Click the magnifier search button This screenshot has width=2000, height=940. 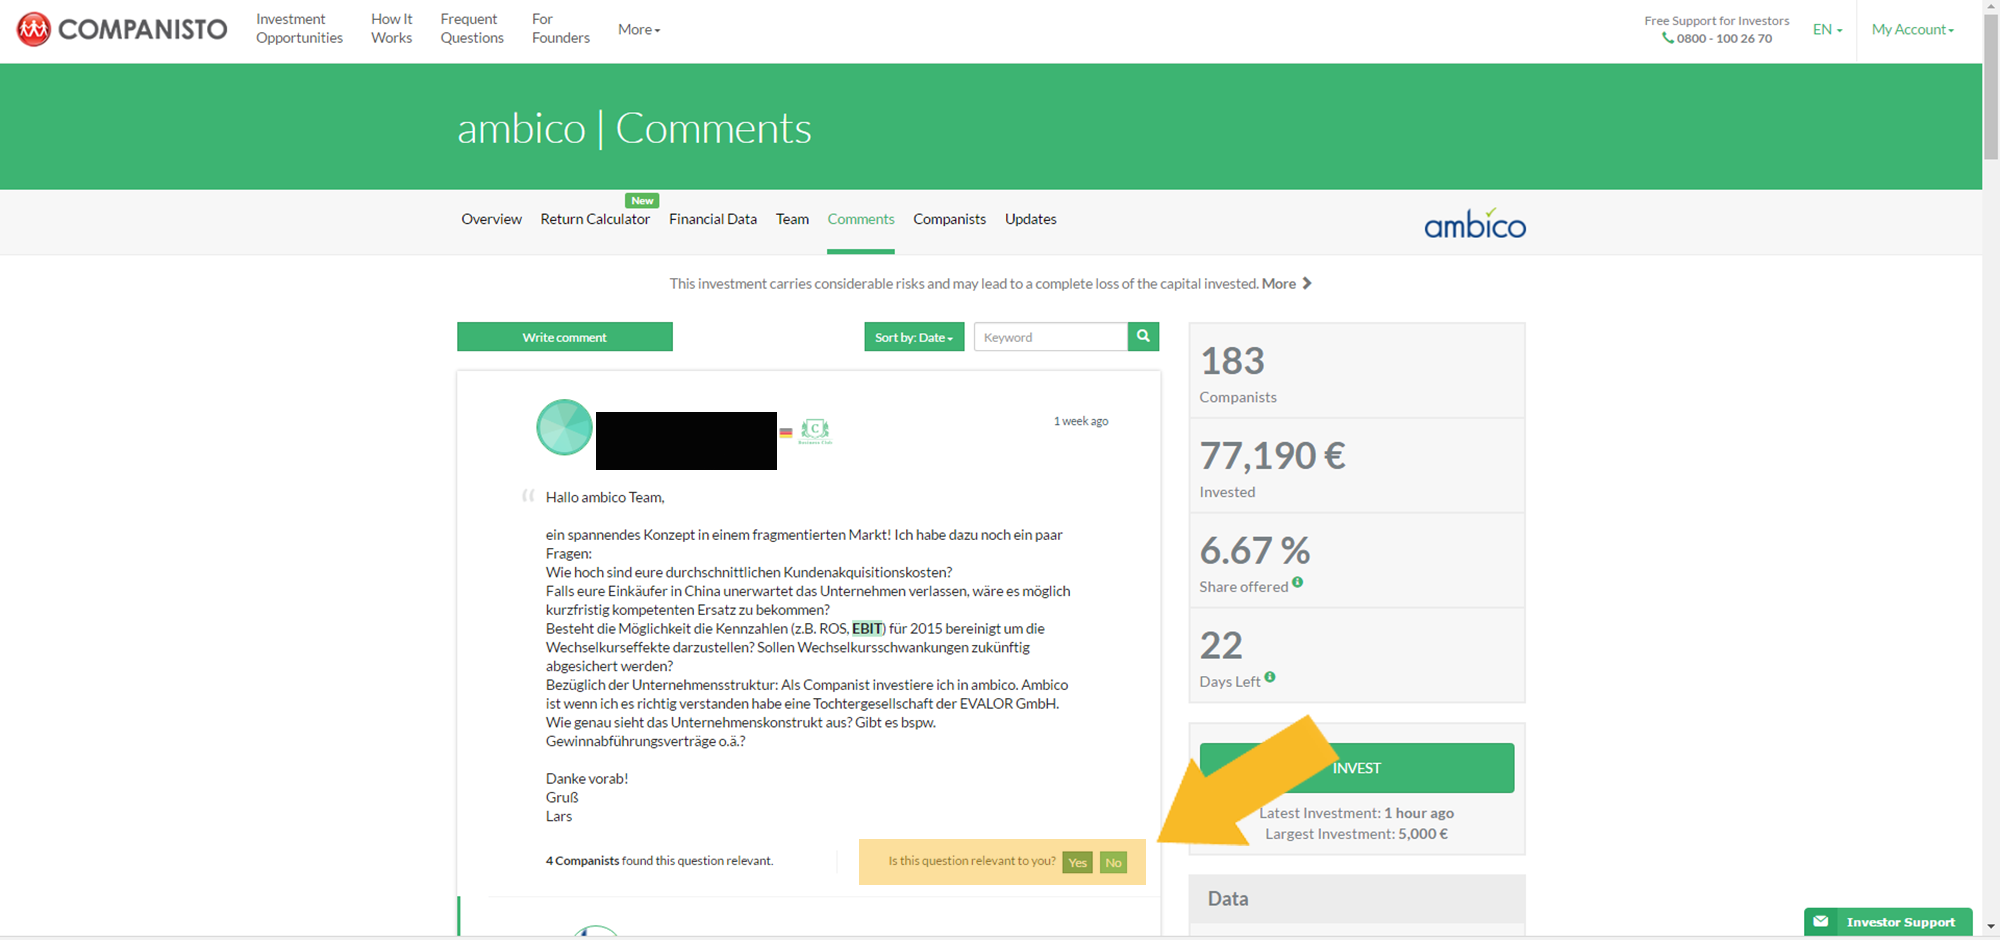click(1143, 337)
